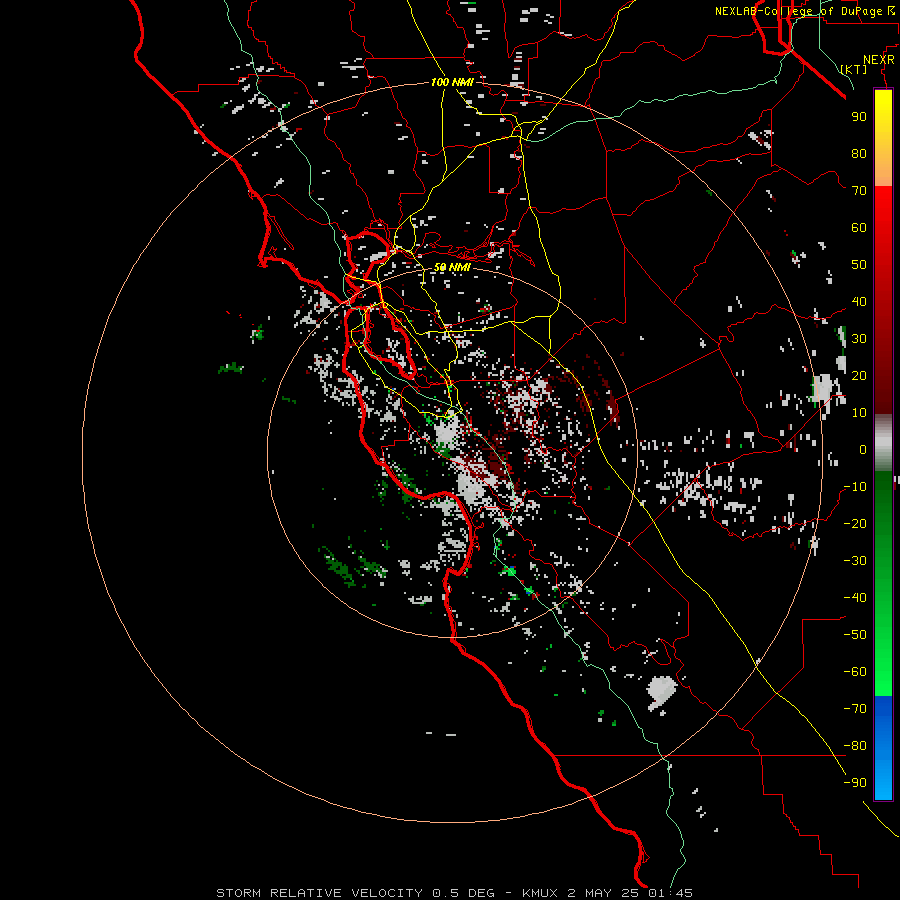Click the "2 MAY 25" date in the caption
Image resolution: width=900 pixels, height=900 pixels.
pos(603,893)
